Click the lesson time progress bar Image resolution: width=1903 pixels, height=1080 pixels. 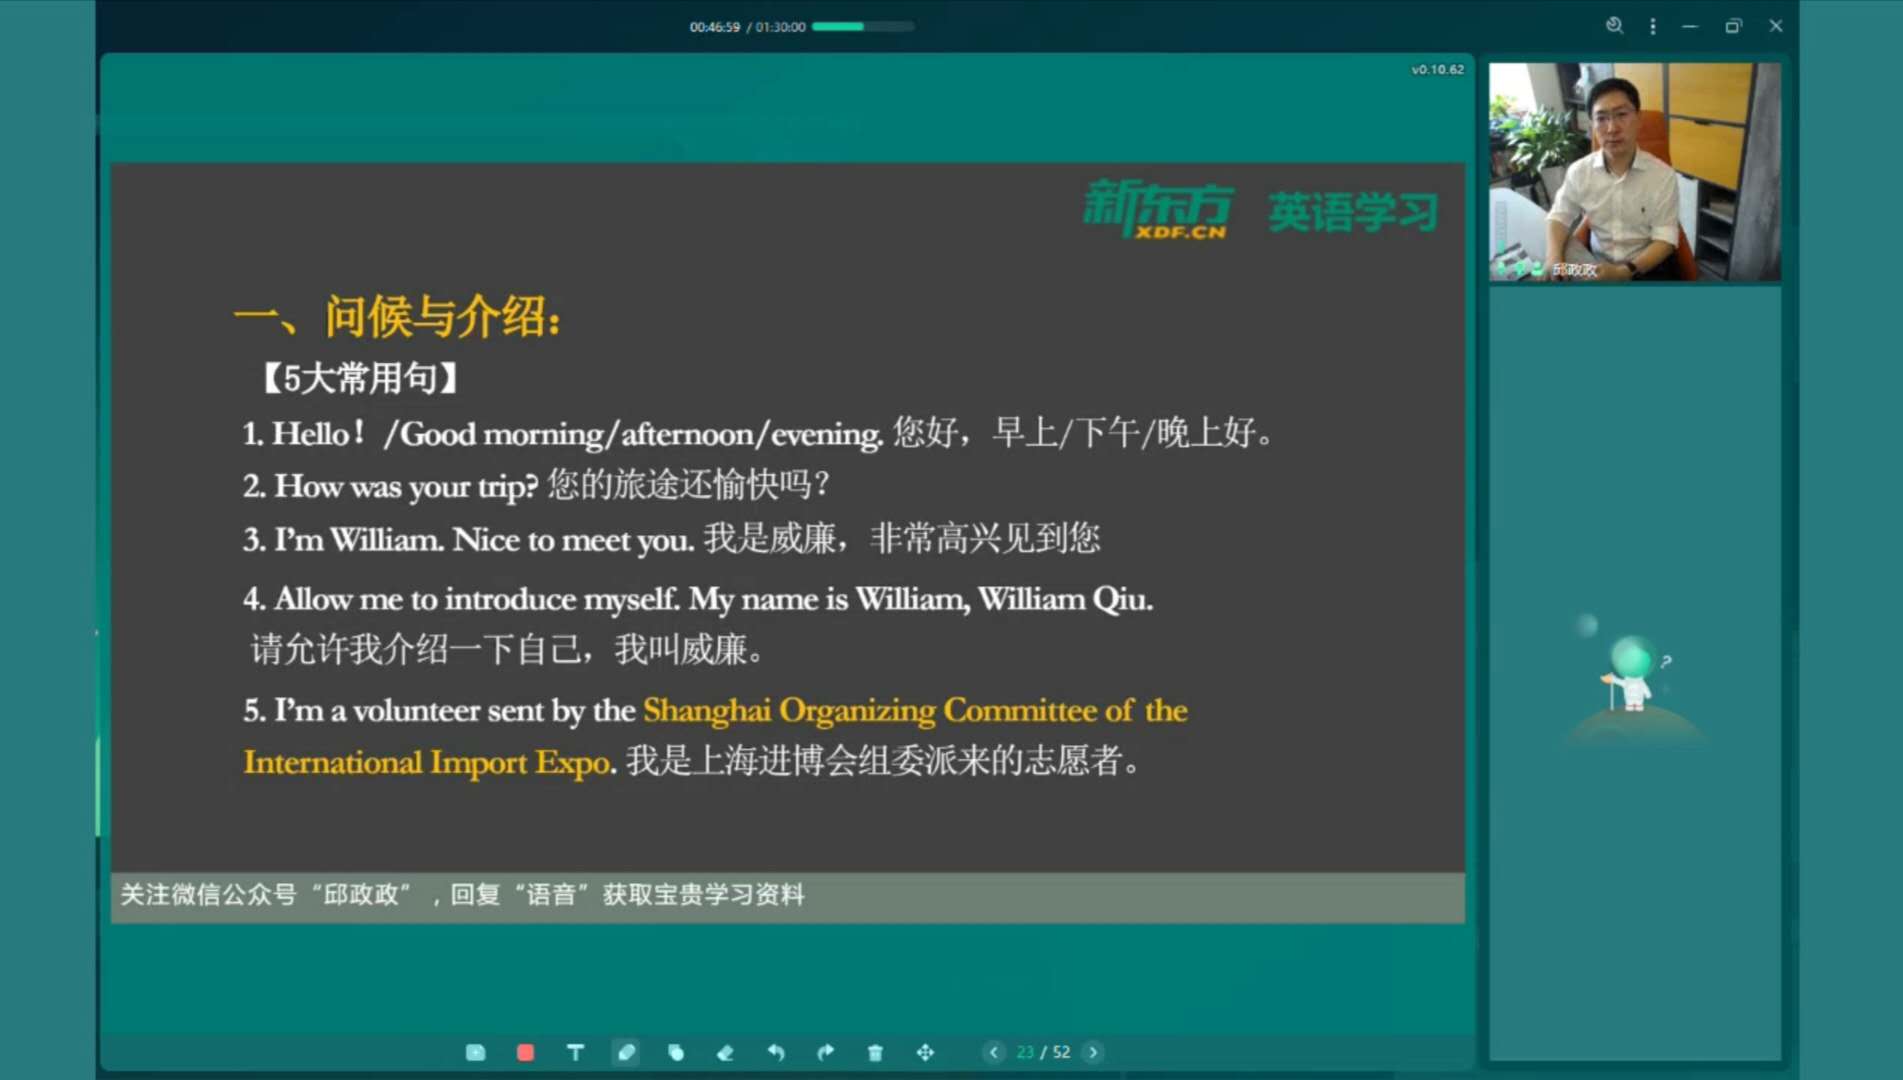[862, 27]
